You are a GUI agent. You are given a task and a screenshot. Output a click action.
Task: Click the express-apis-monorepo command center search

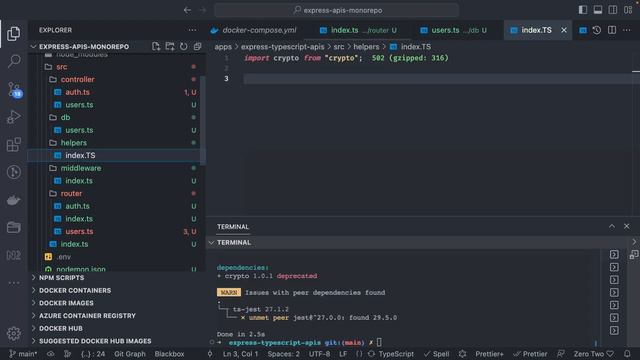336,10
